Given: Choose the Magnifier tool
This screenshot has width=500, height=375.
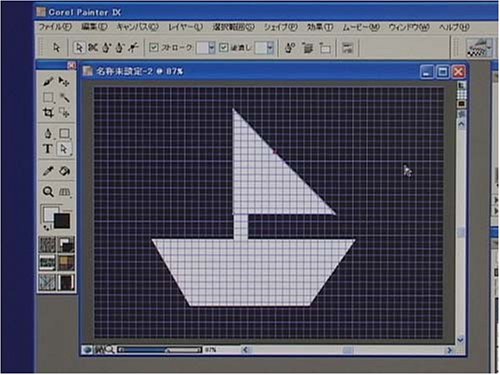Looking at the screenshot, I should 48,192.
